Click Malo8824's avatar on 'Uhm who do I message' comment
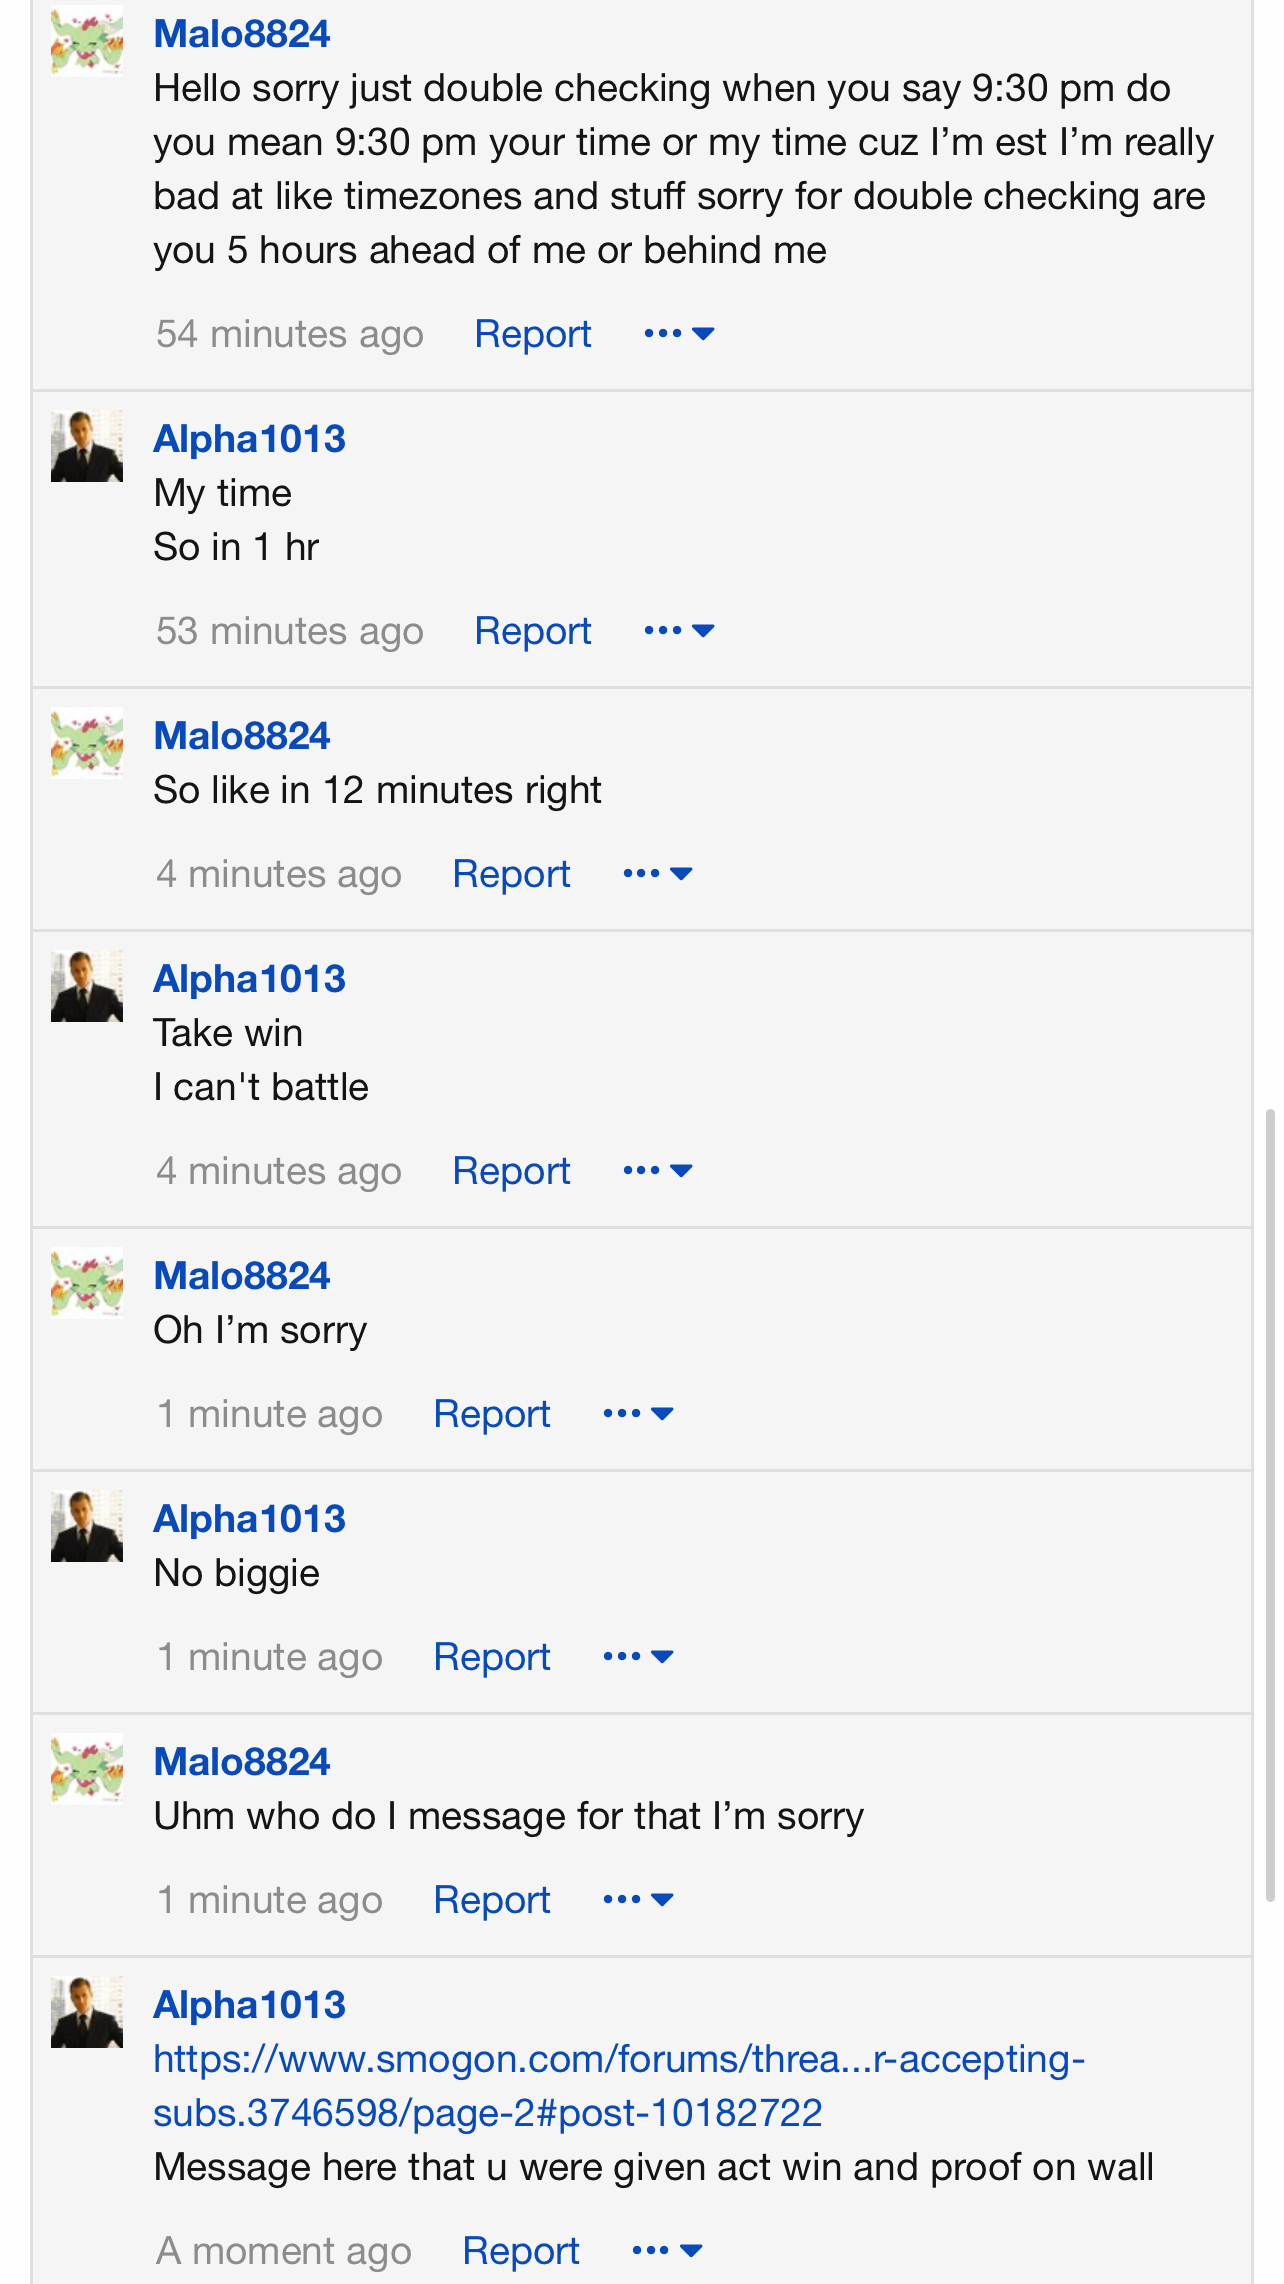This screenshot has width=1284, height=2284. point(87,1769)
